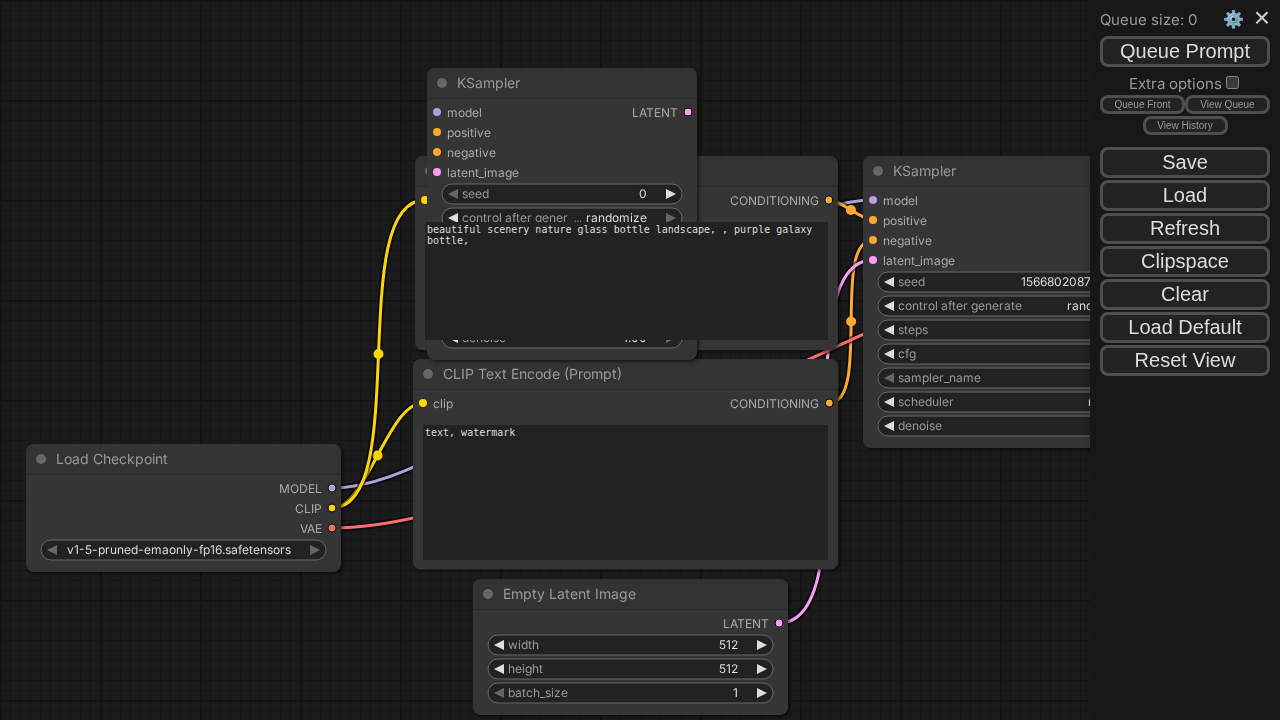Image resolution: width=1280 pixels, height=720 pixels.
Task: Click the Load Checkpoint VAE output dot
Action: pyautogui.click(x=332, y=529)
